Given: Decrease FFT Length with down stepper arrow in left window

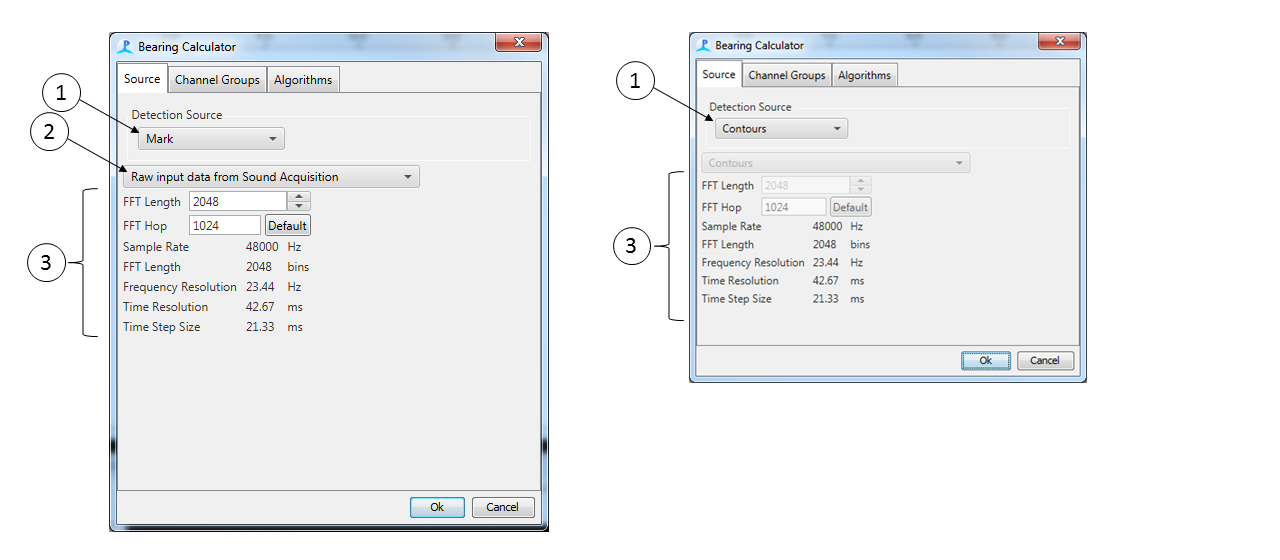Looking at the screenshot, I should pos(299,206).
